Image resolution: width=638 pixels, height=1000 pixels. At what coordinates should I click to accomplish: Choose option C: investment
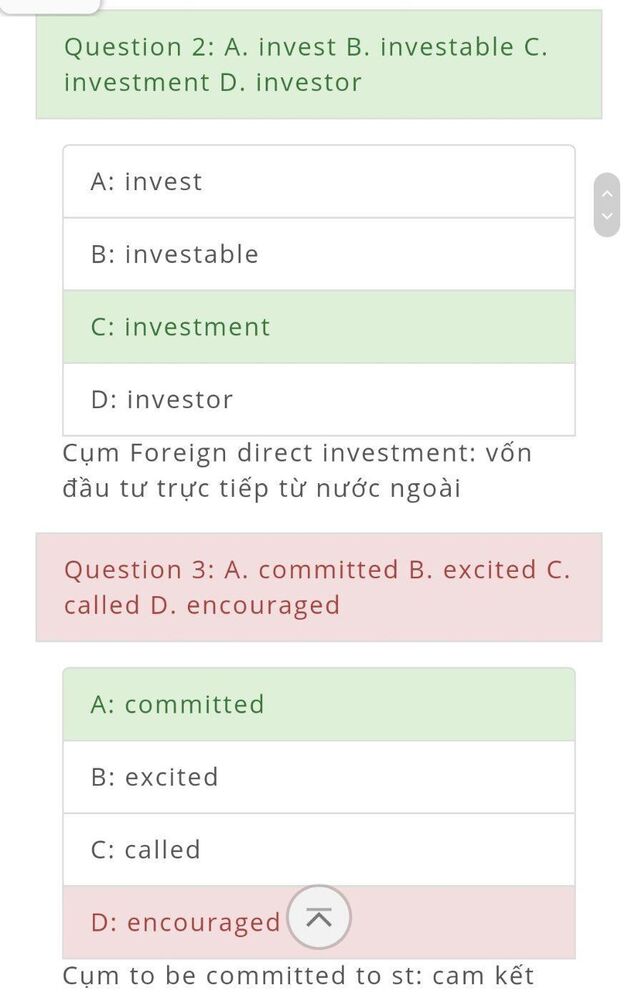point(319,327)
